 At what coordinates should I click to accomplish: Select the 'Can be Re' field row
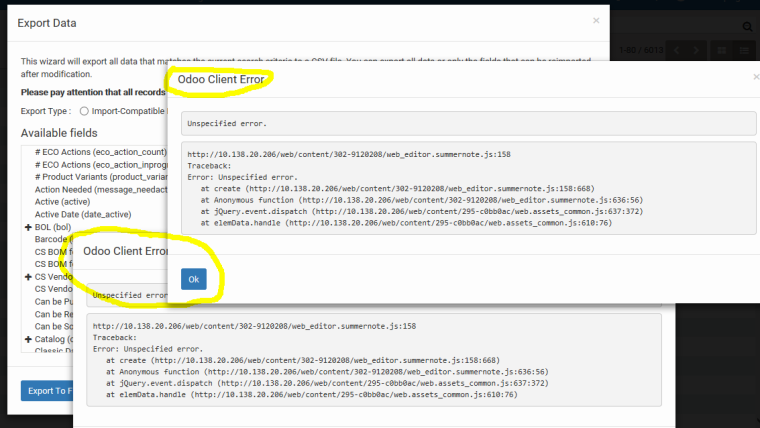(x=54, y=314)
